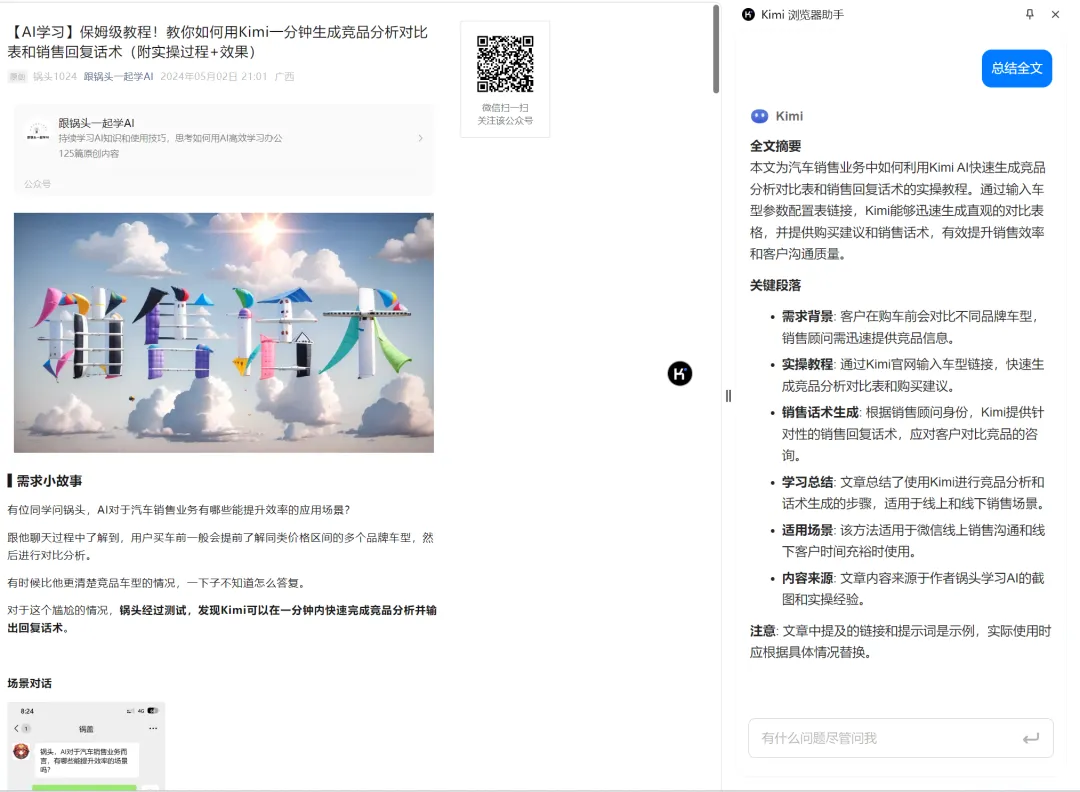Focus the 有什么问题尽管问我 input field
The image size is (1080, 792).
pos(885,738)
